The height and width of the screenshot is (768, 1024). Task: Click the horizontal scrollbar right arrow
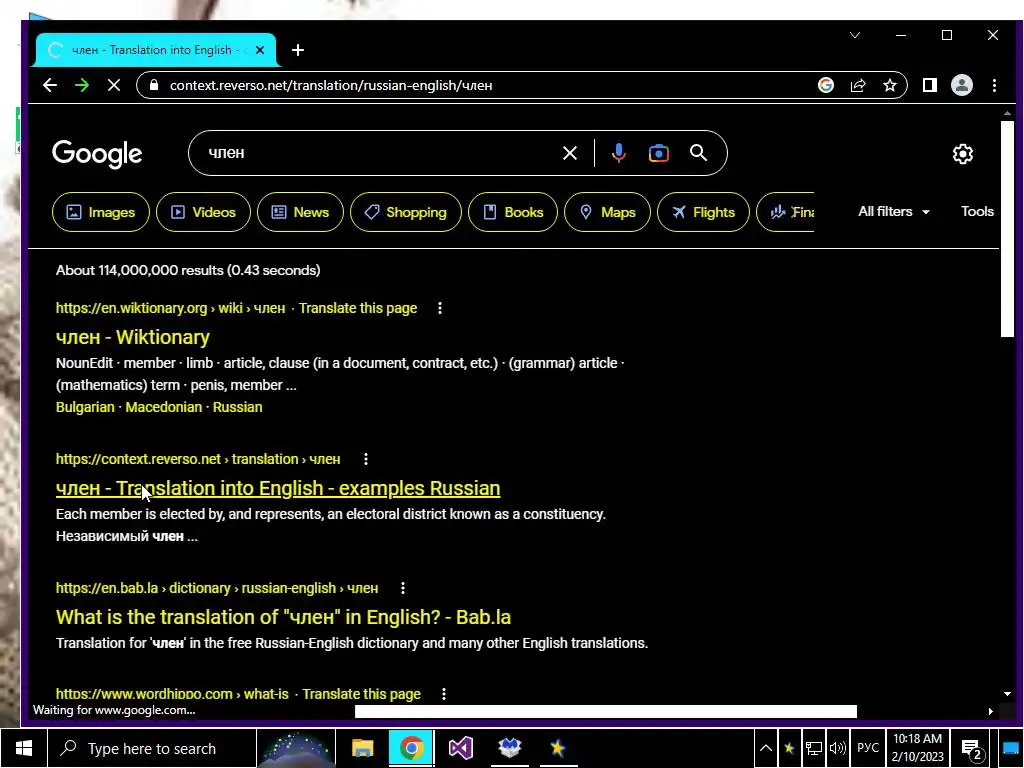pos(991,711)
